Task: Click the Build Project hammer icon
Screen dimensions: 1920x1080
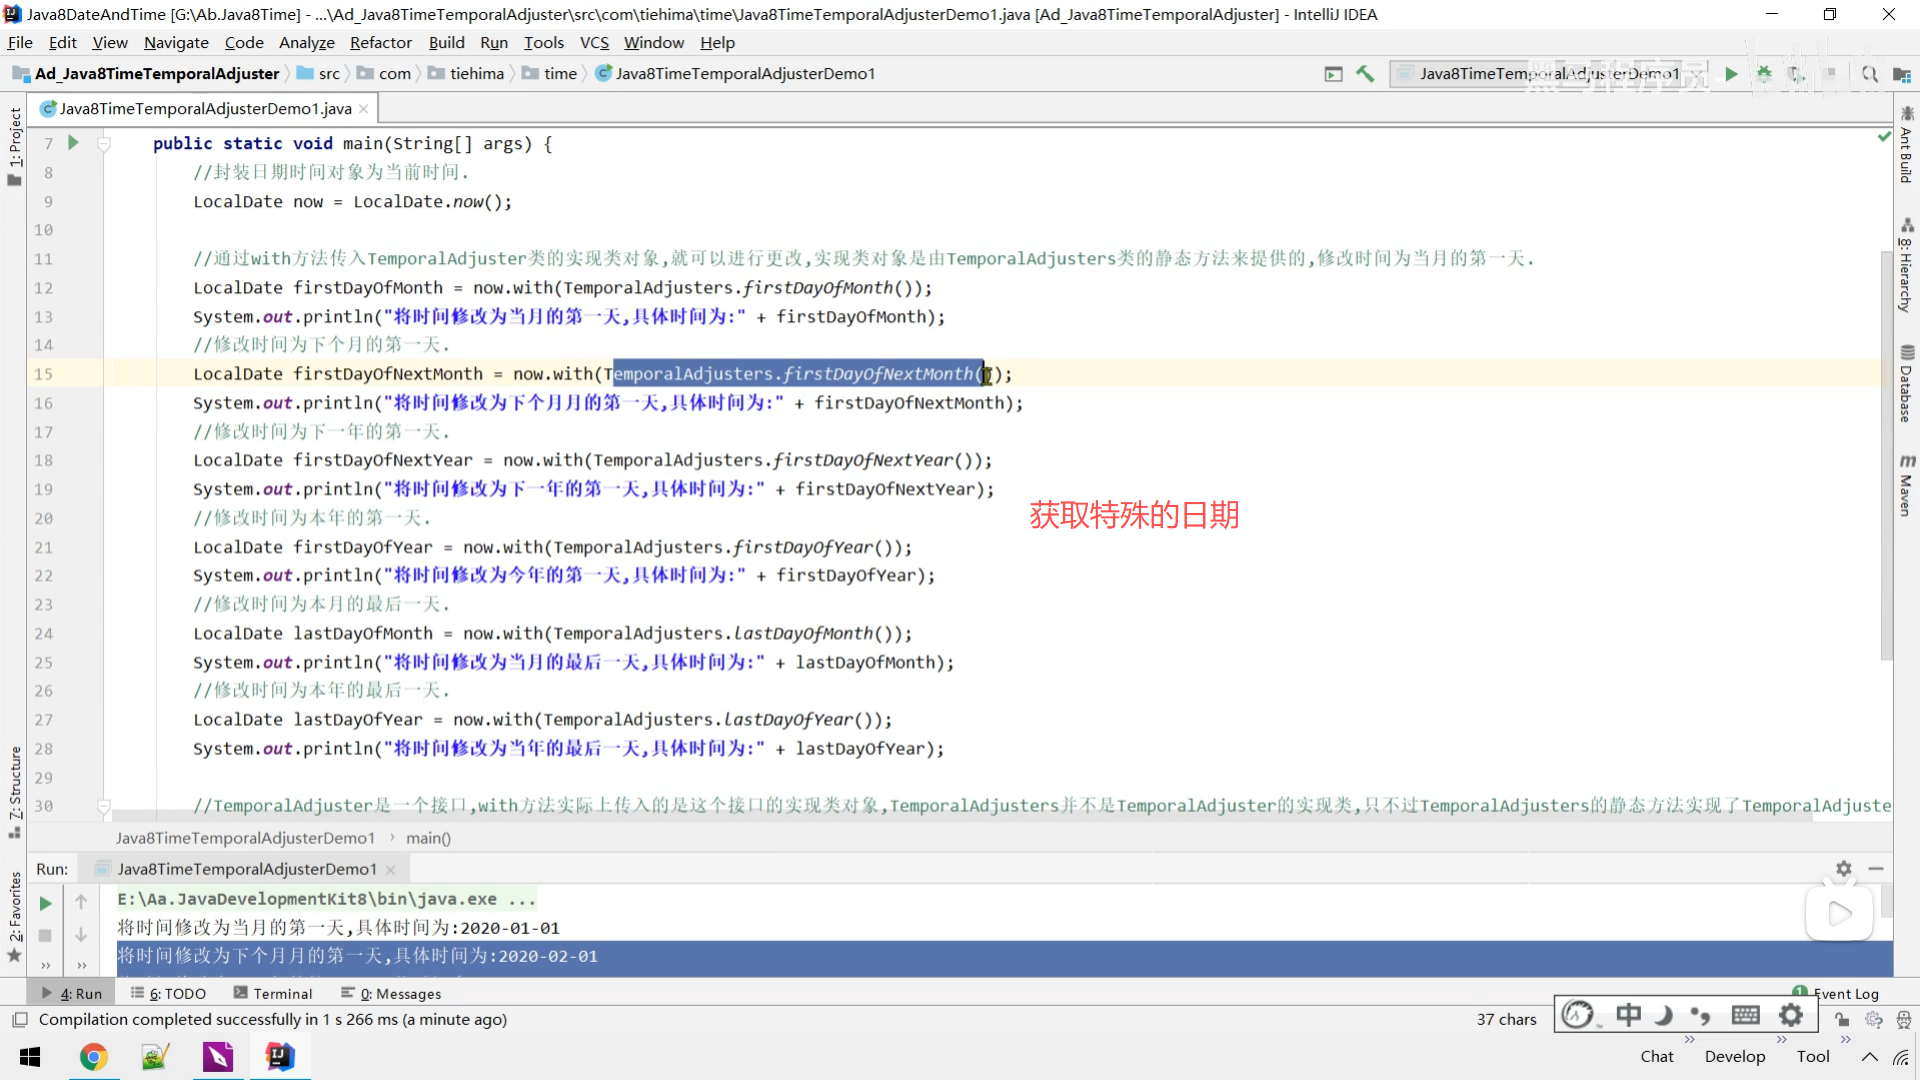Action: (x=1365, y=74)
